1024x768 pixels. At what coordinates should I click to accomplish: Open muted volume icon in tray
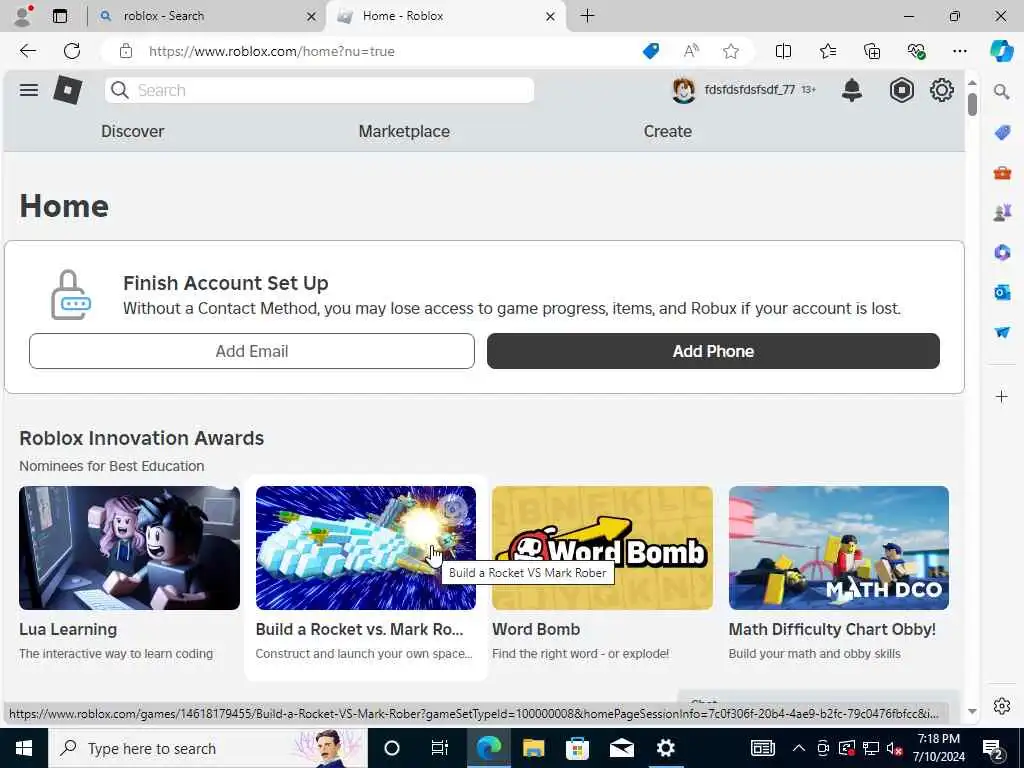point(894,748)
